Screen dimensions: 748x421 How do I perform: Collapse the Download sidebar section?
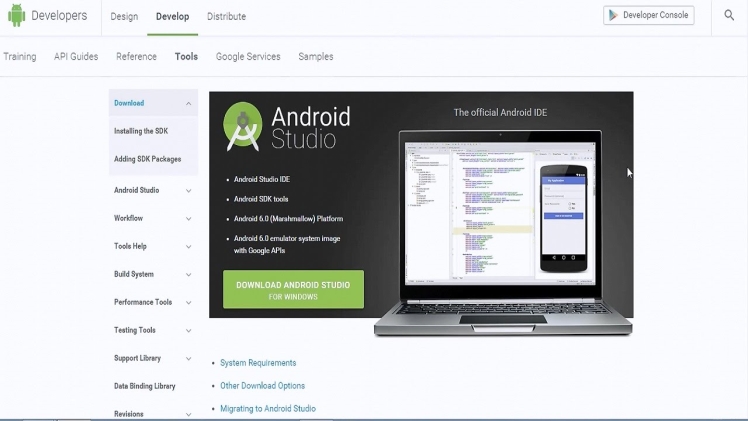(188, 104)
